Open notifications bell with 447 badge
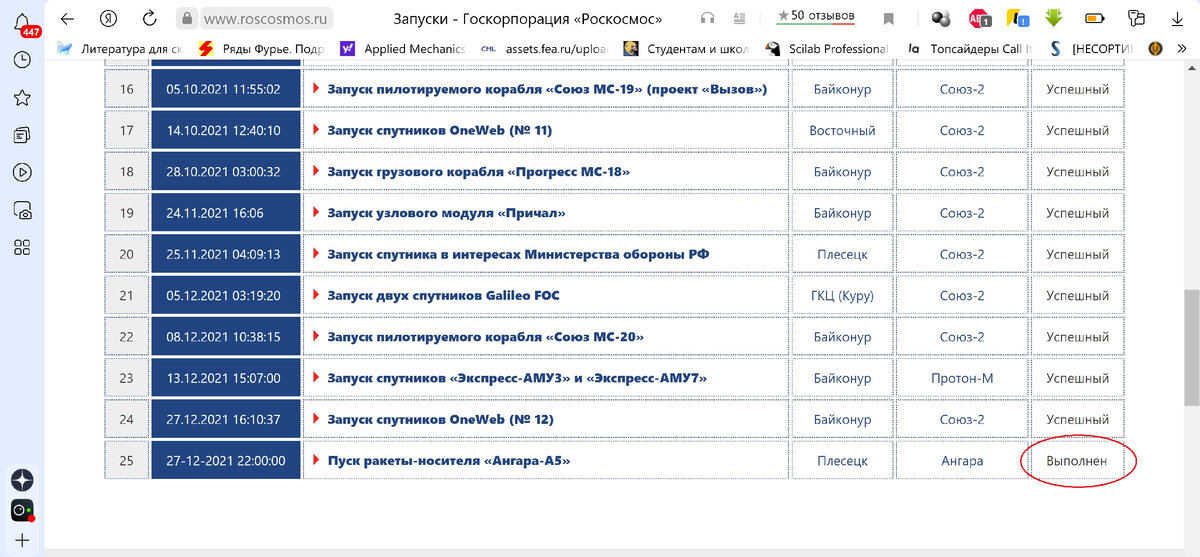 click(x=22, y=22)
